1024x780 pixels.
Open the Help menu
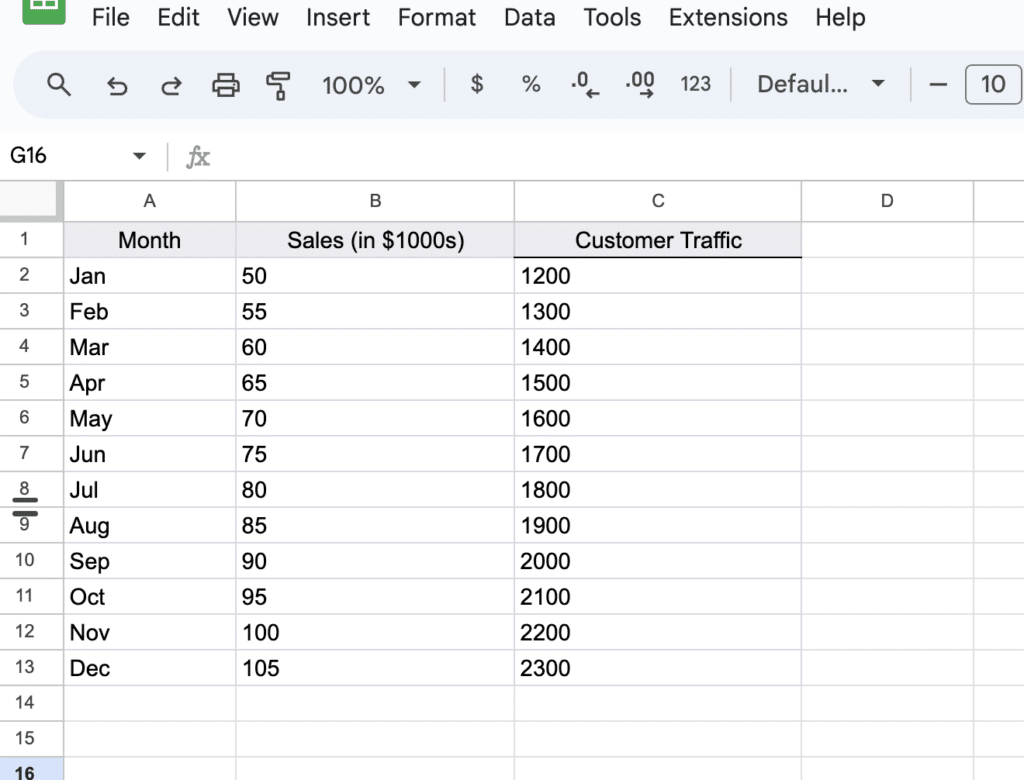[x=840, y=17]
